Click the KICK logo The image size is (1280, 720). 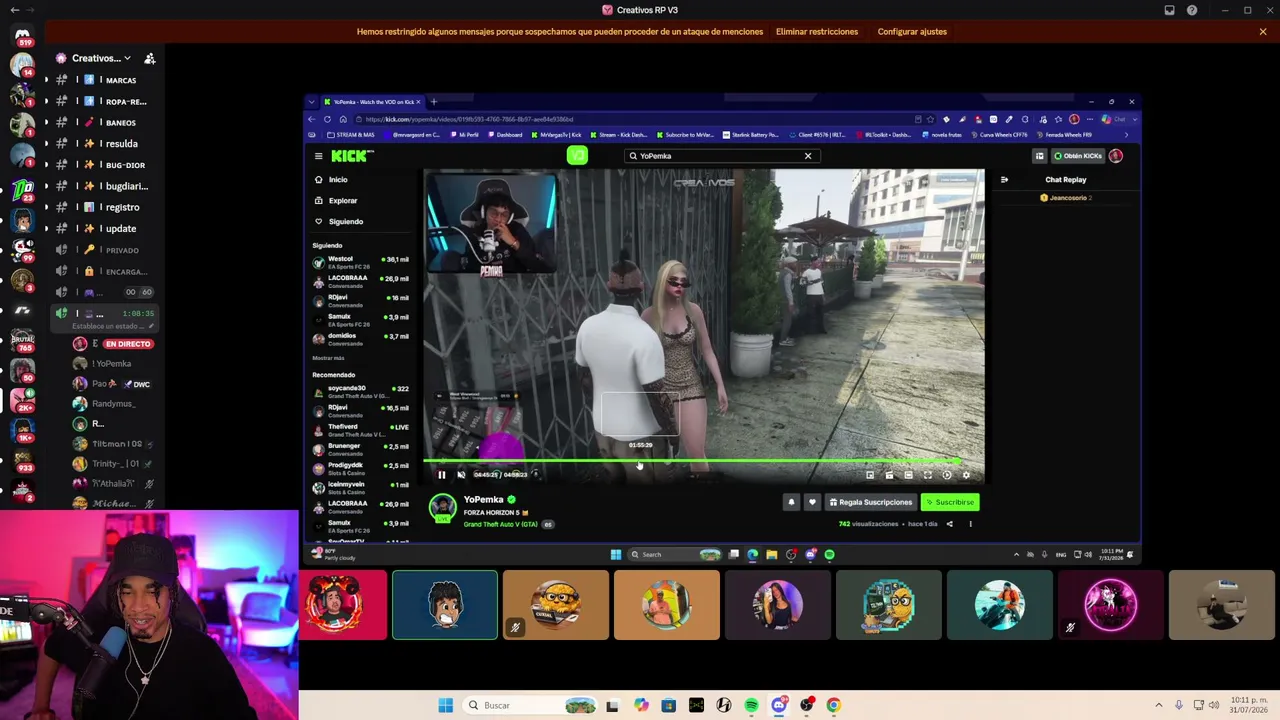352,156
